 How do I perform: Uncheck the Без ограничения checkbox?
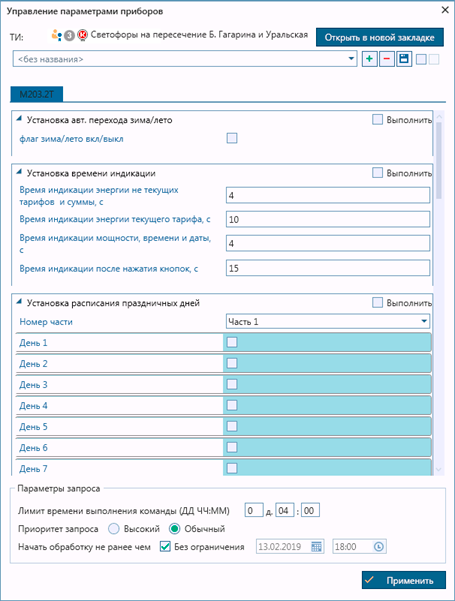click(x=165, y=547)
